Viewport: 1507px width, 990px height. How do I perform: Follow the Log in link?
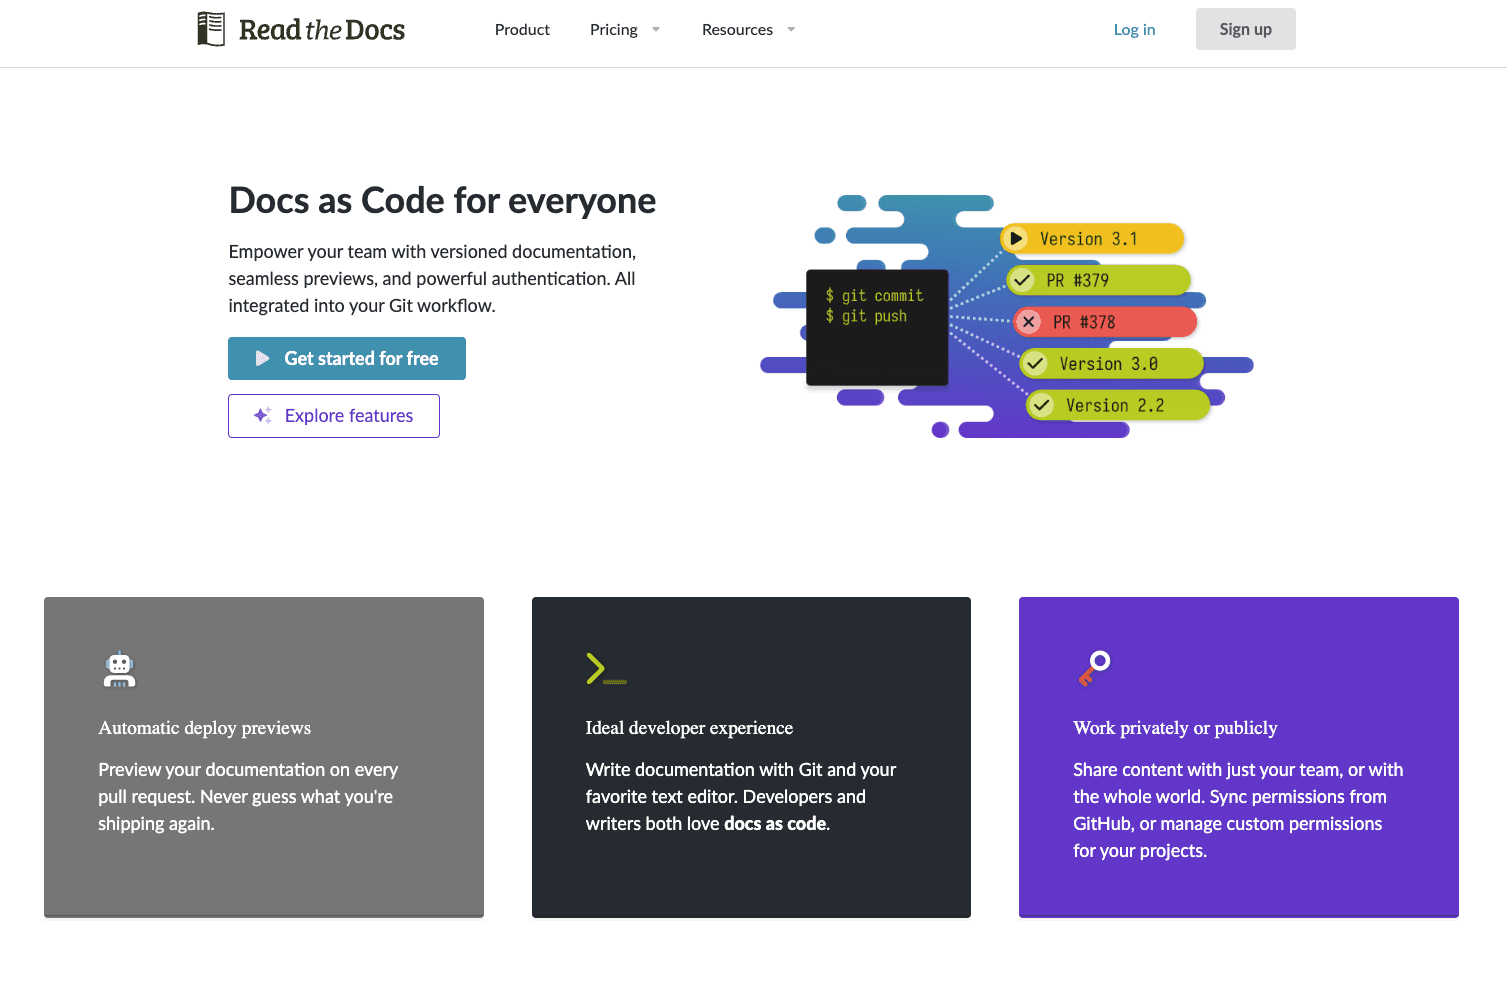click(1134, 30)
